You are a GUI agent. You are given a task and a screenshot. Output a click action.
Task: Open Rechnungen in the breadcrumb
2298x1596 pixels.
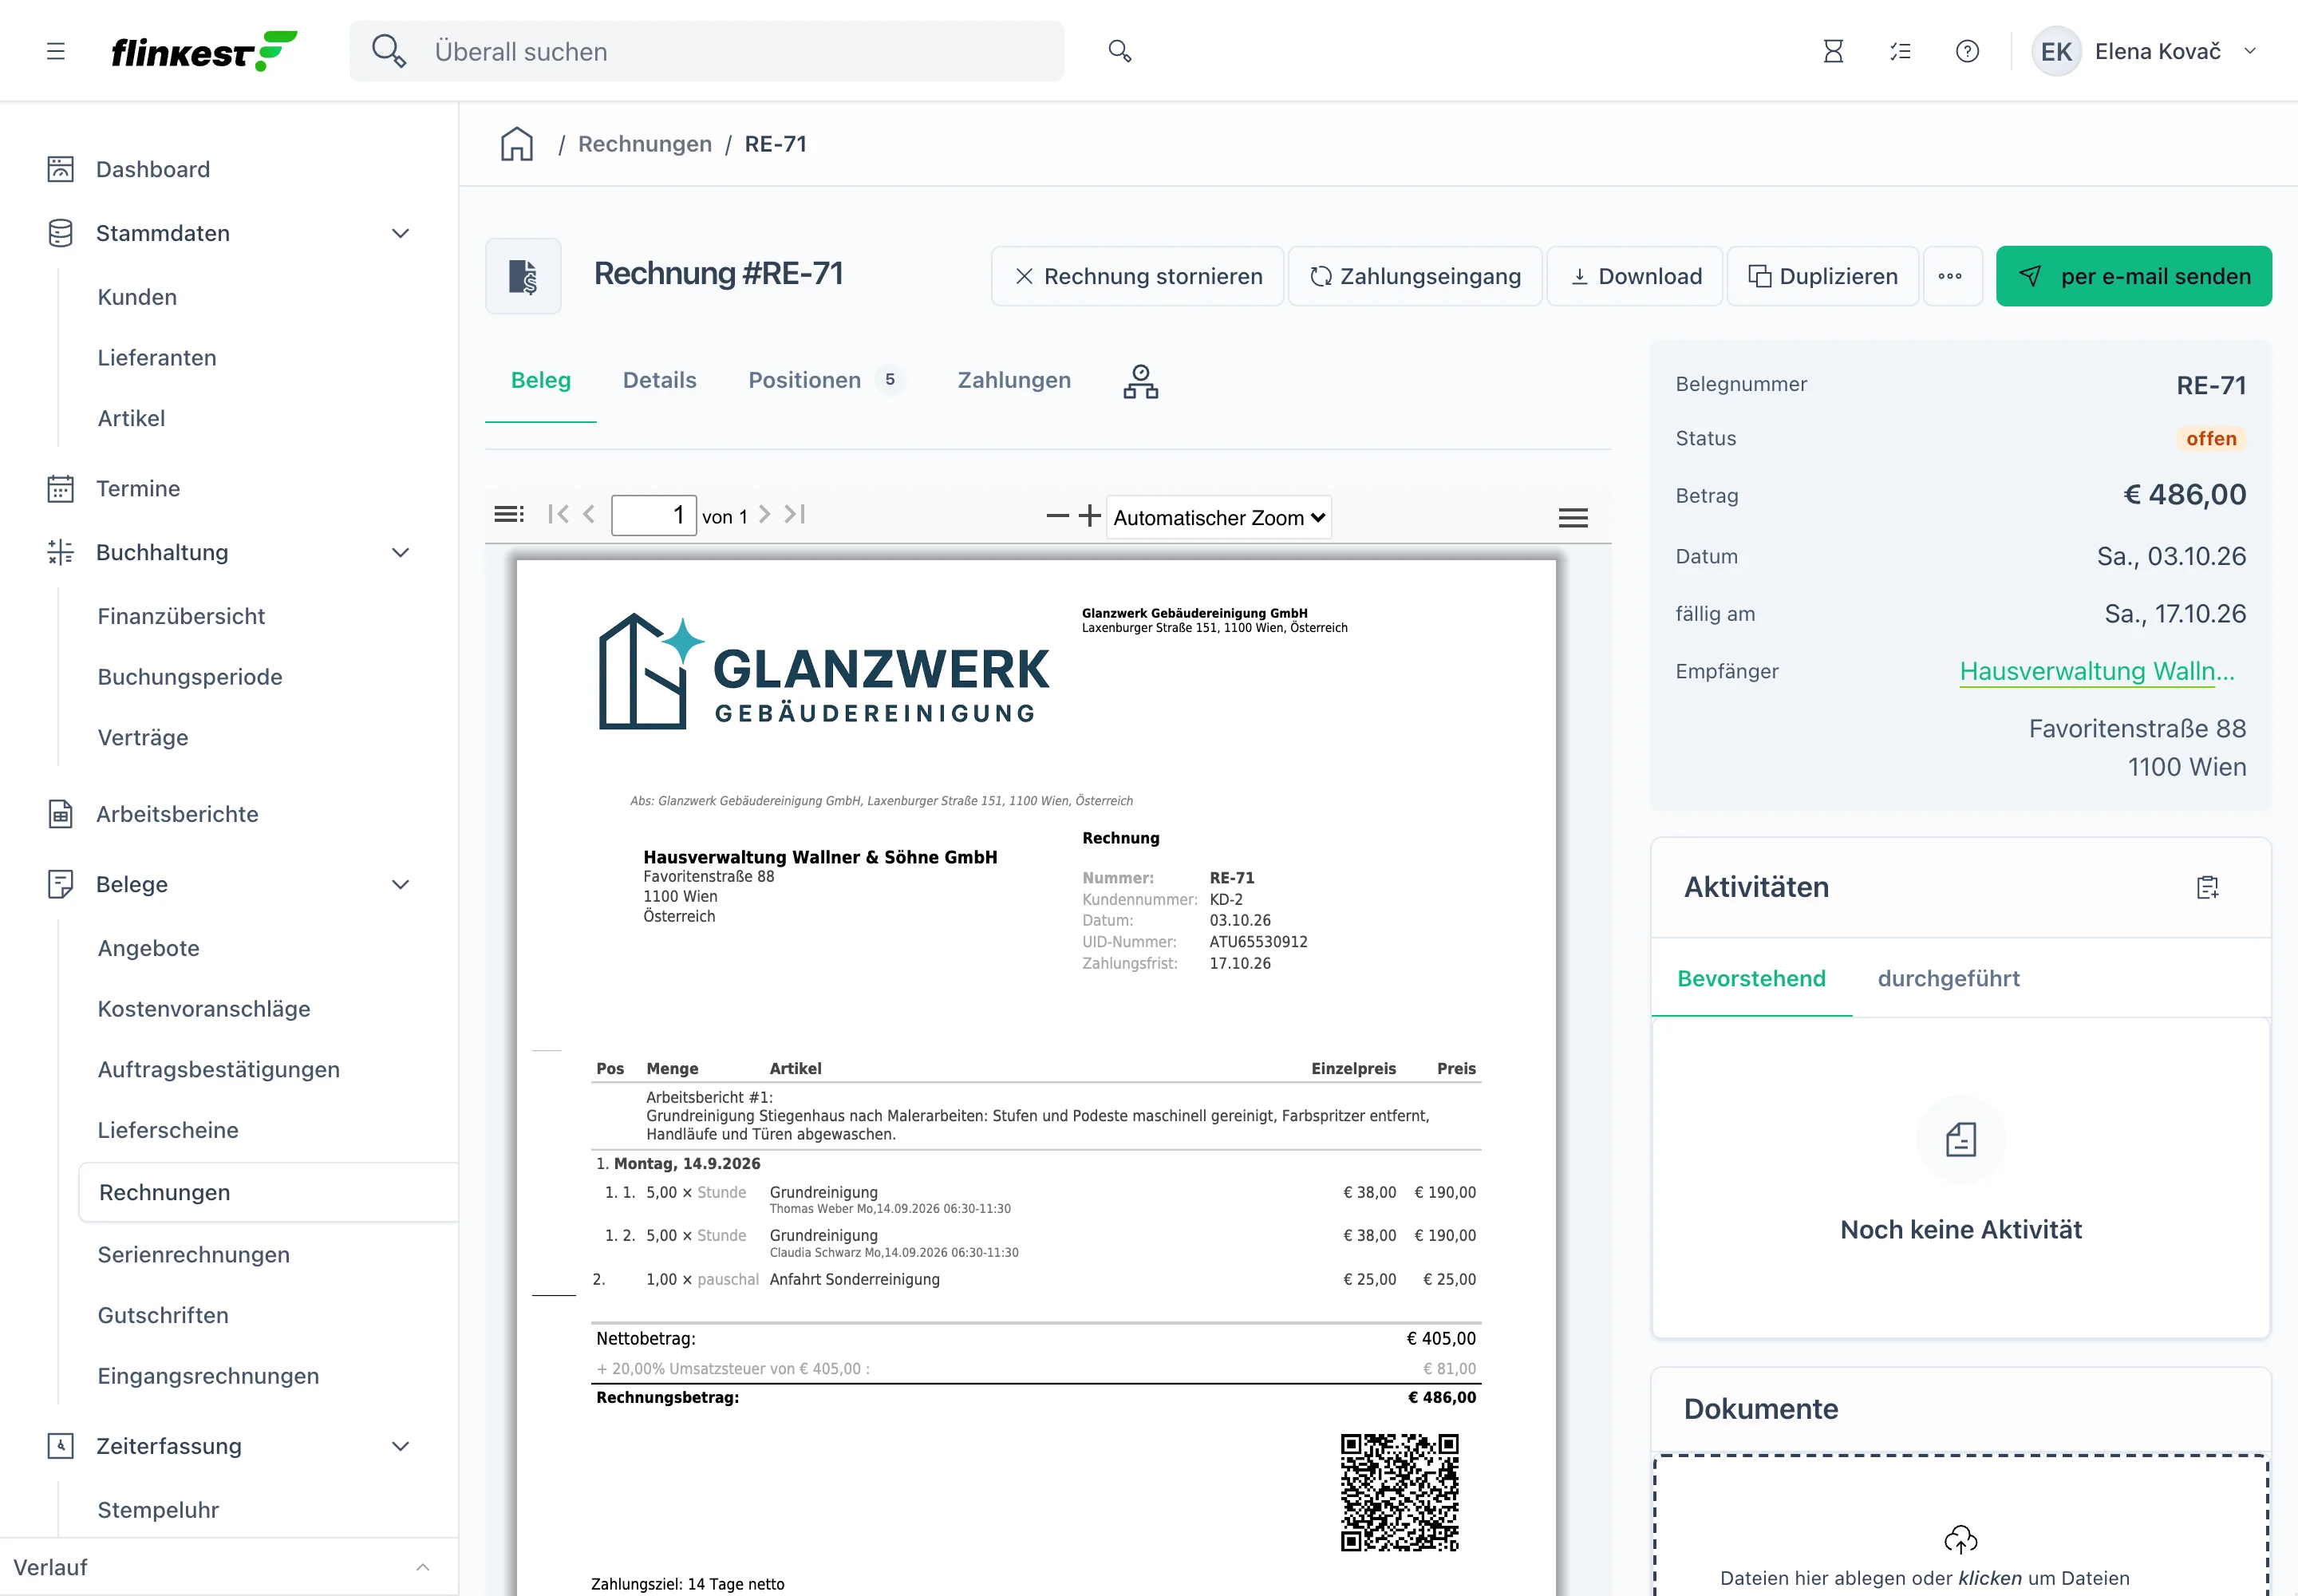pos(645,144)
